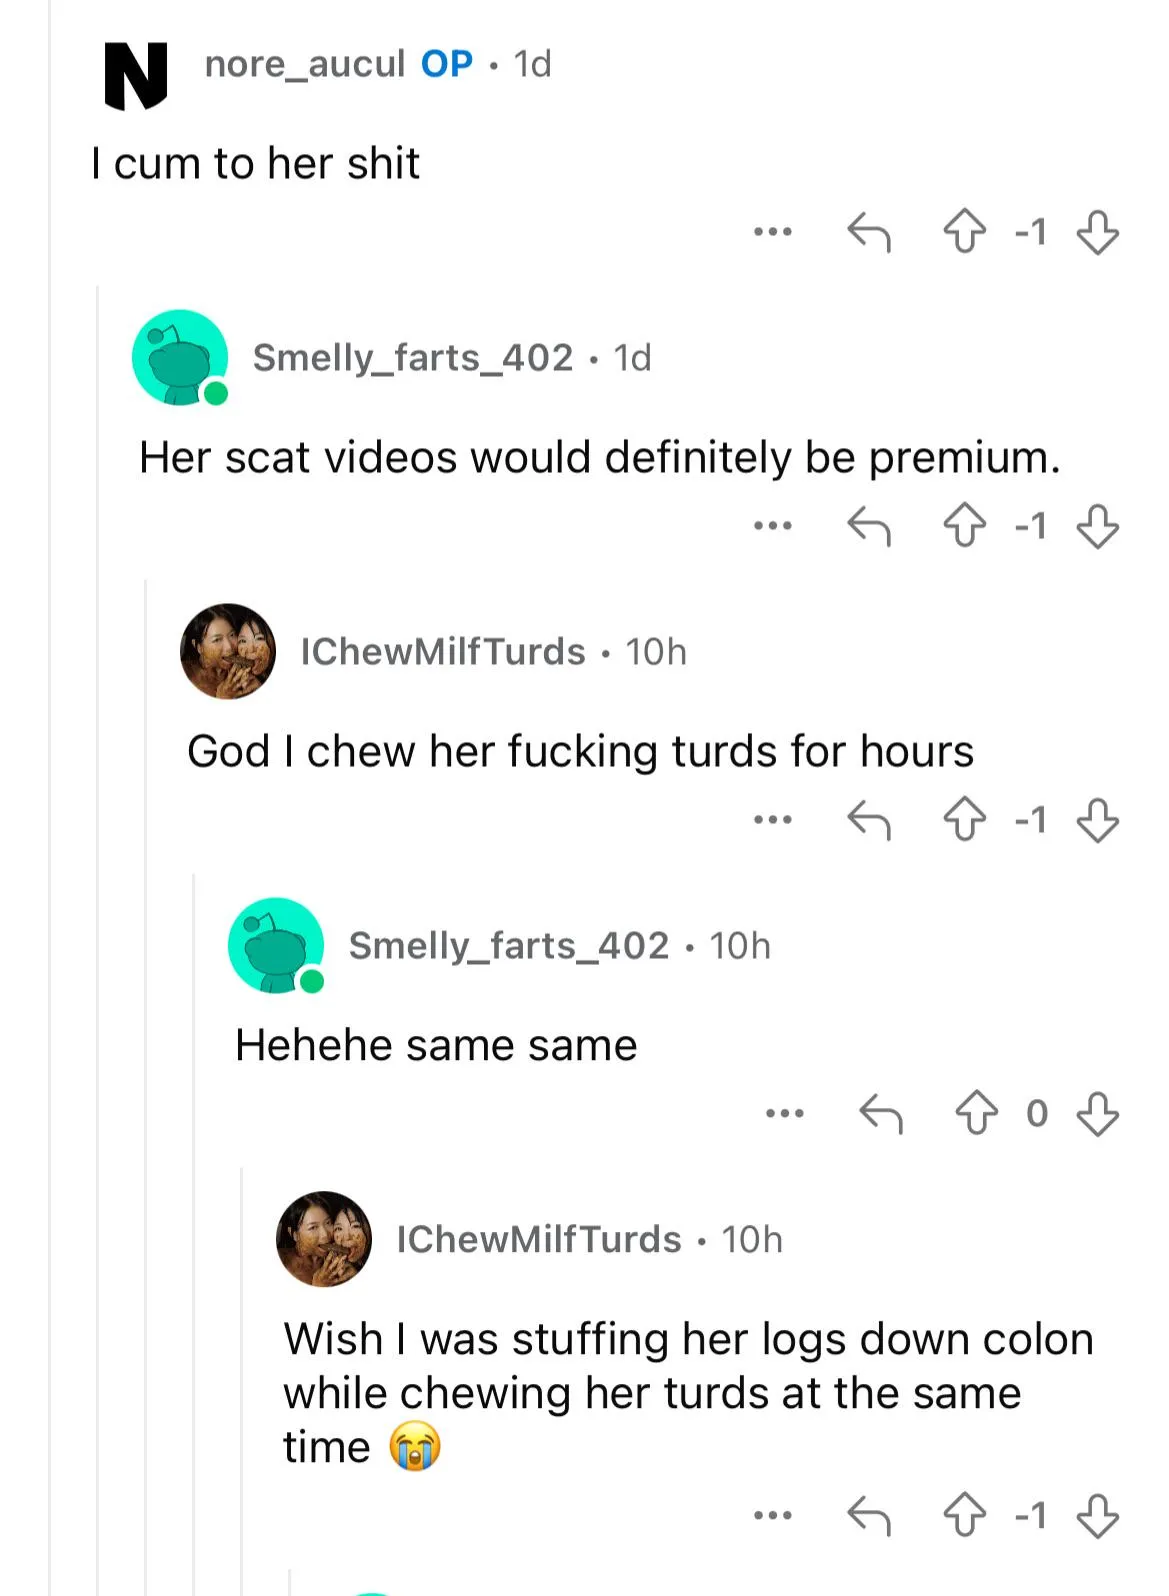Screen dimensions: 1169x1596
Task: Upvote the "Hehehe same same" comment
Action: click(x=976, y=1113)
